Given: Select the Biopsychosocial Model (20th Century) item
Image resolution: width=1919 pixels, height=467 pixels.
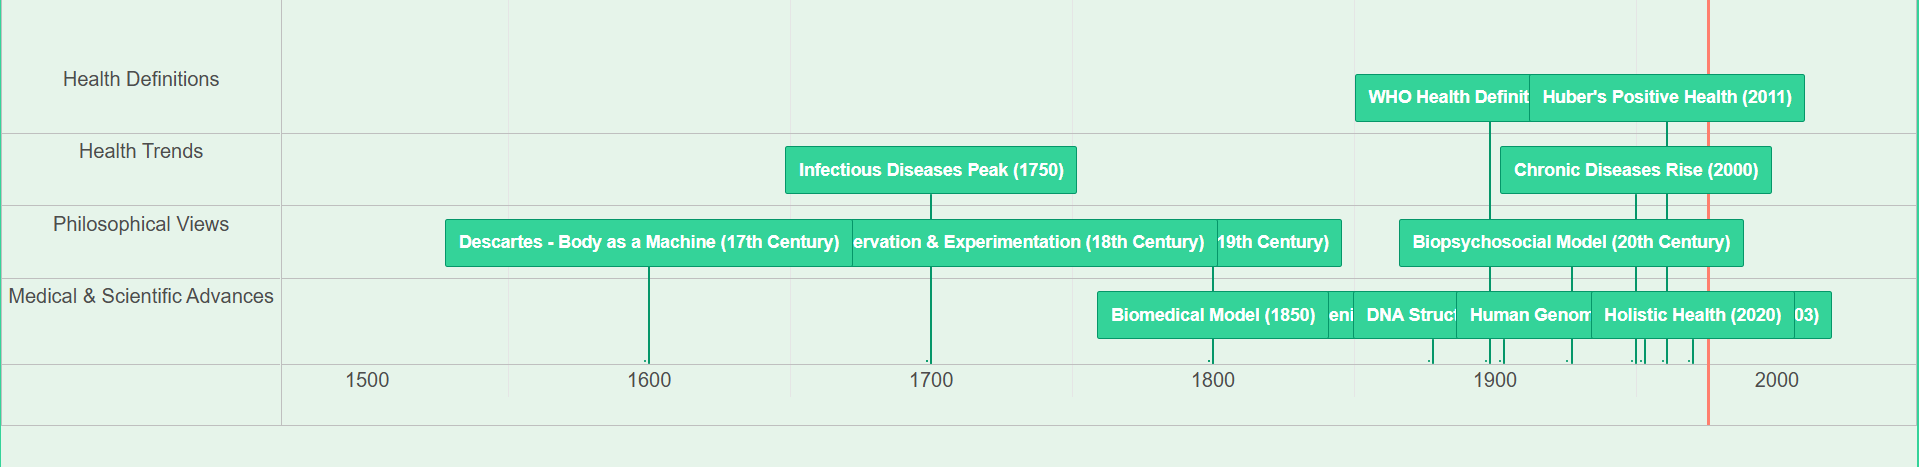Looking at the screenshot, I should tap(1571, 243).
